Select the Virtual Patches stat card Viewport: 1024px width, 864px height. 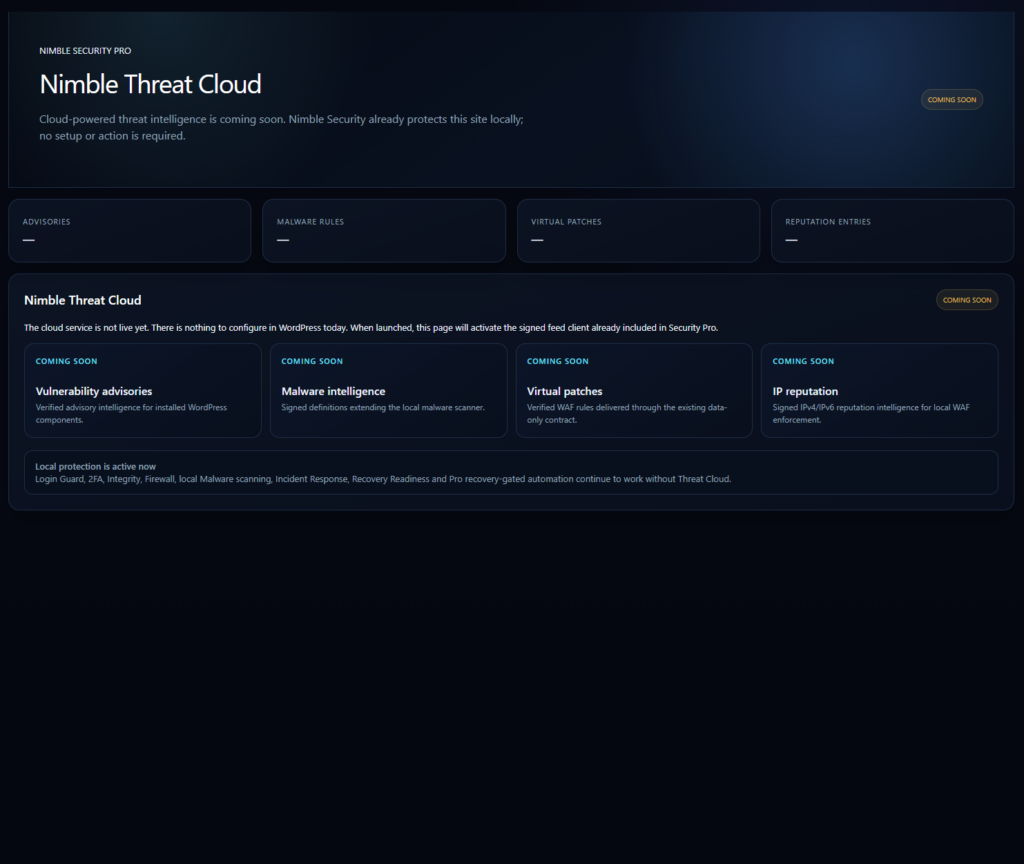(638, 231)
